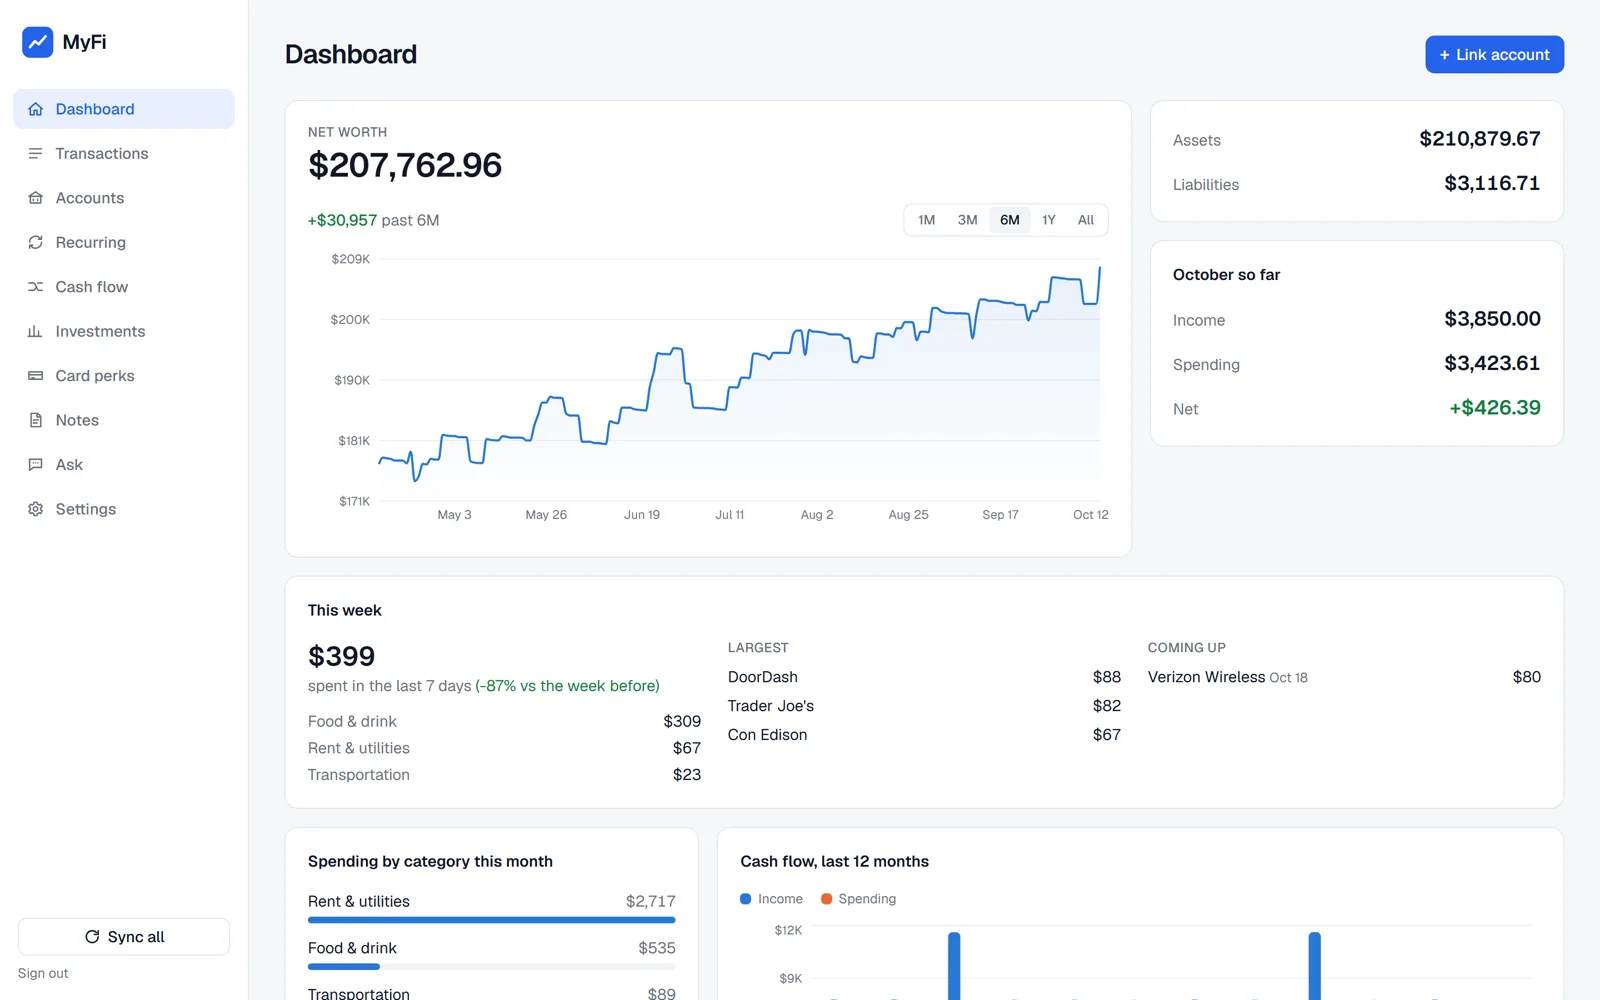The height and width of the screenshot is (1000, 1600).
Task: Open Notes from the sidebar
Action: 124,420
